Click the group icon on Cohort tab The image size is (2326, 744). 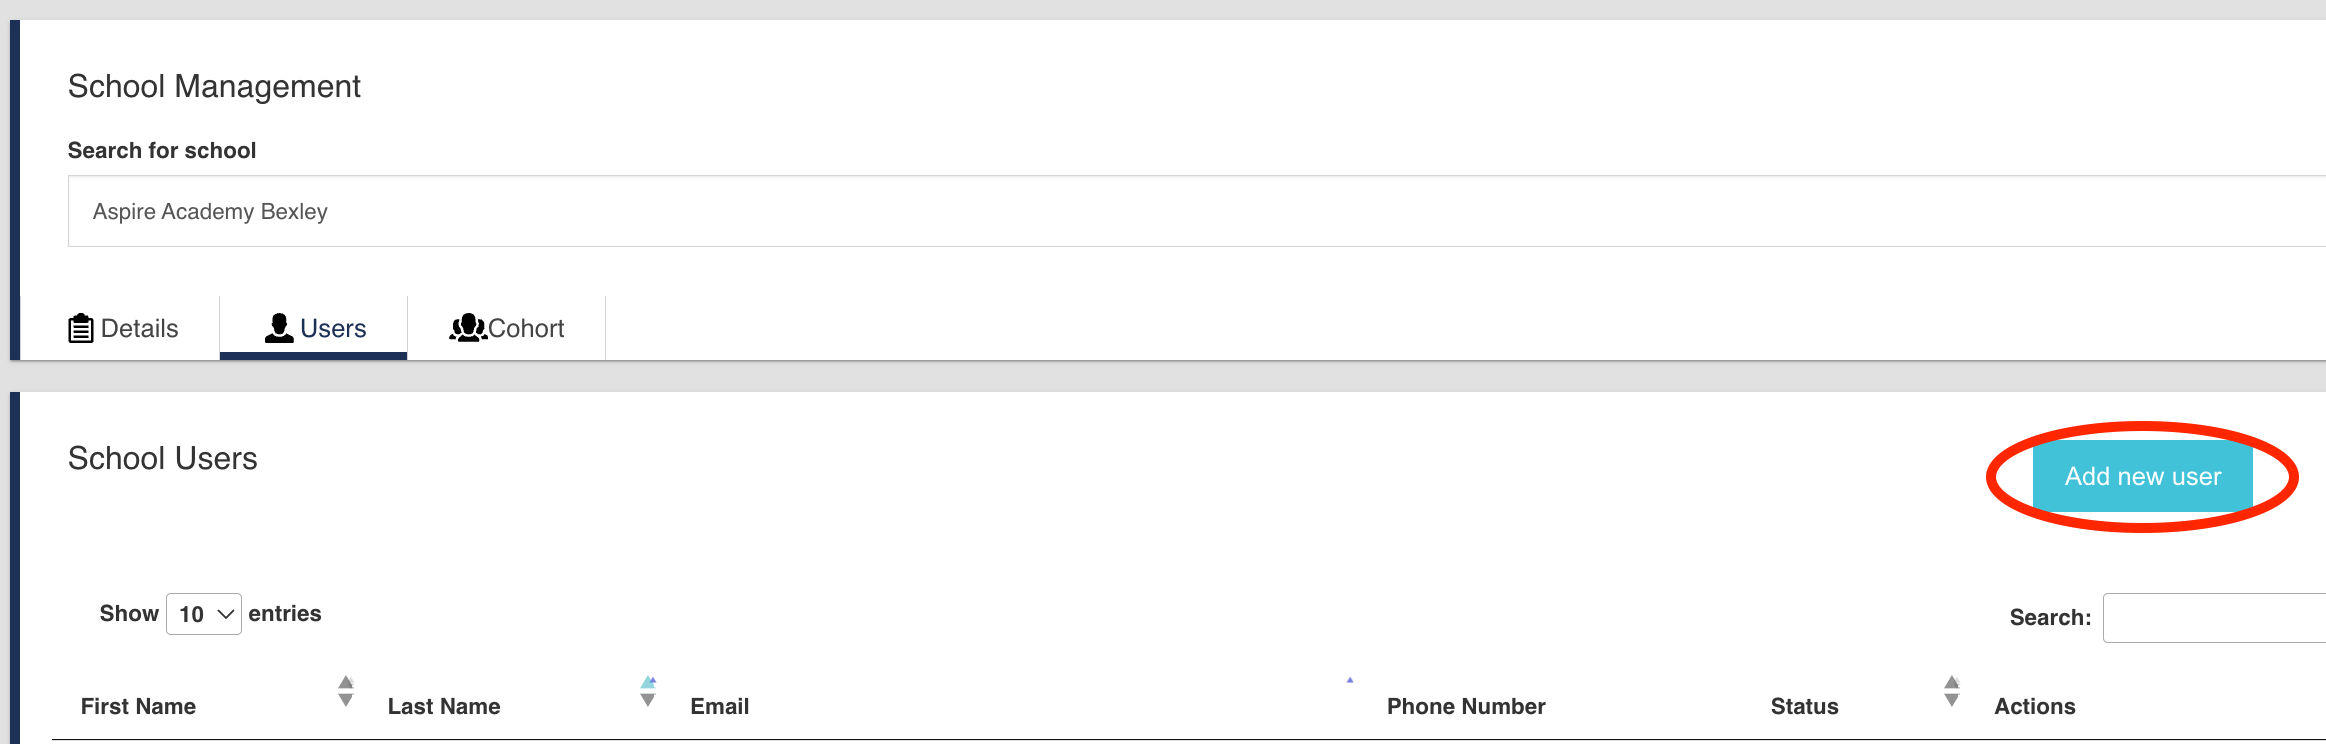467,328
